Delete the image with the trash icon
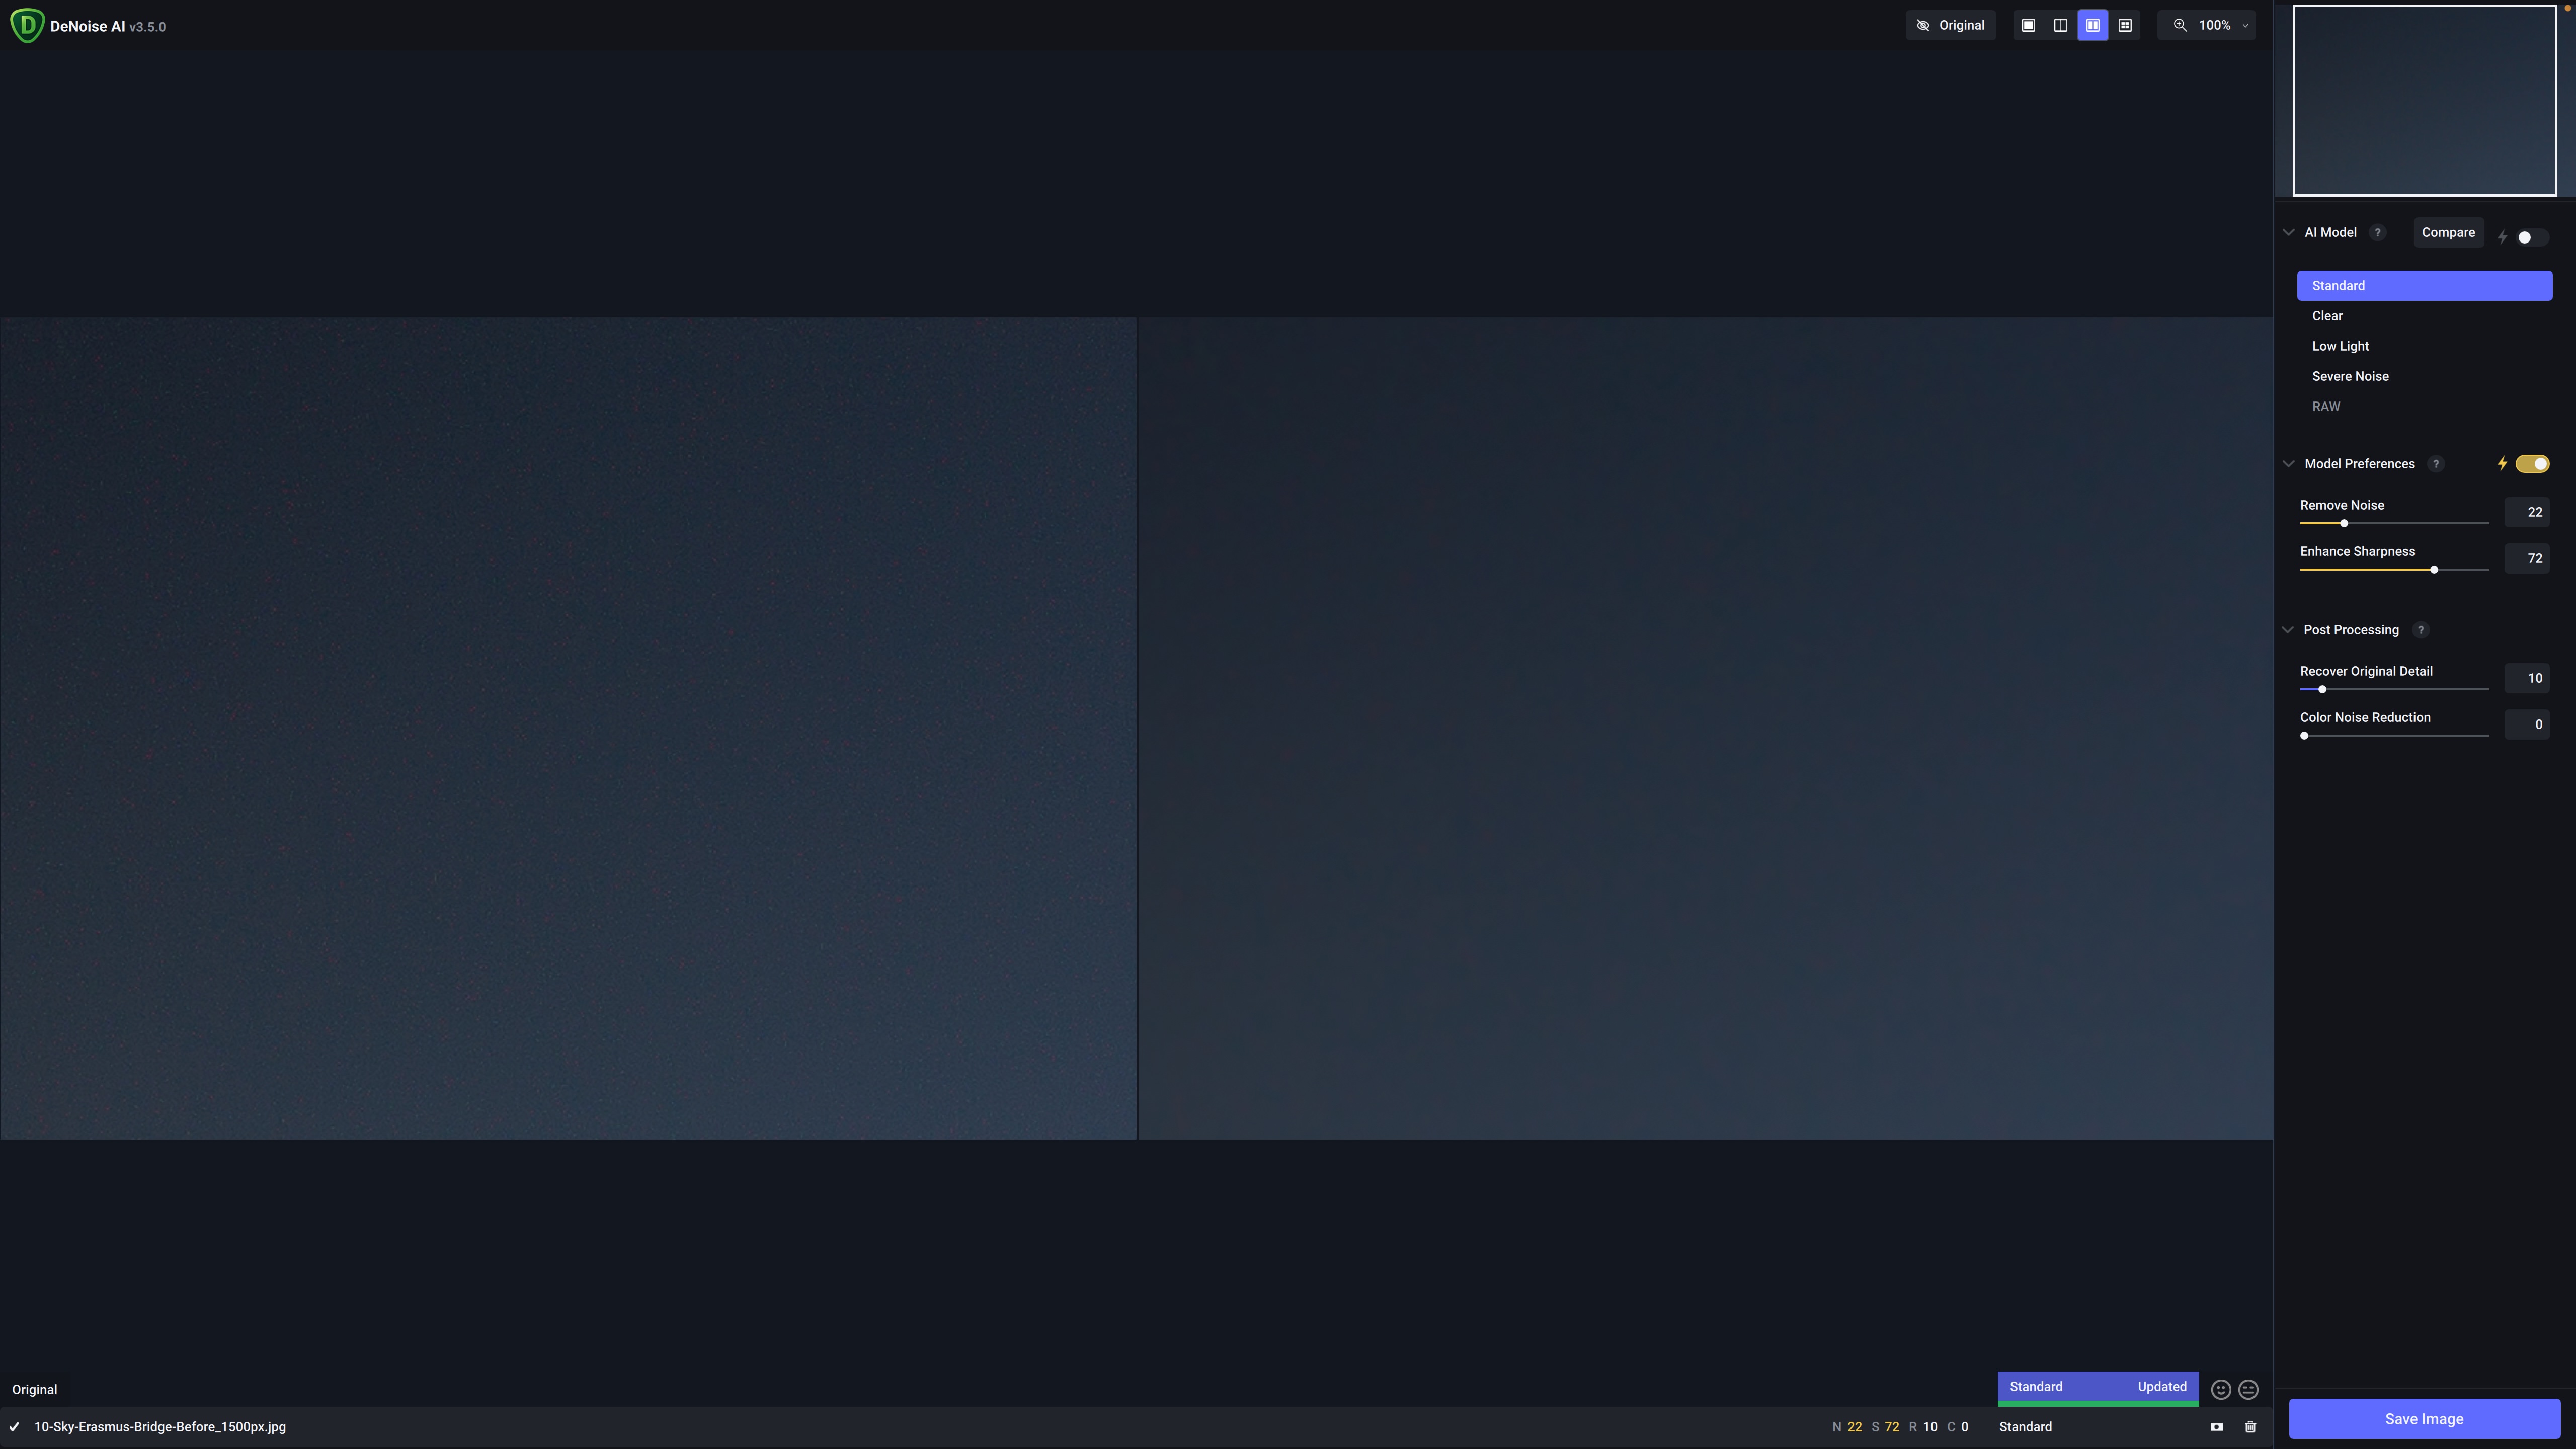Image resolution: width=2576 pixels, height=1449 pixels. [2250, 1427]
